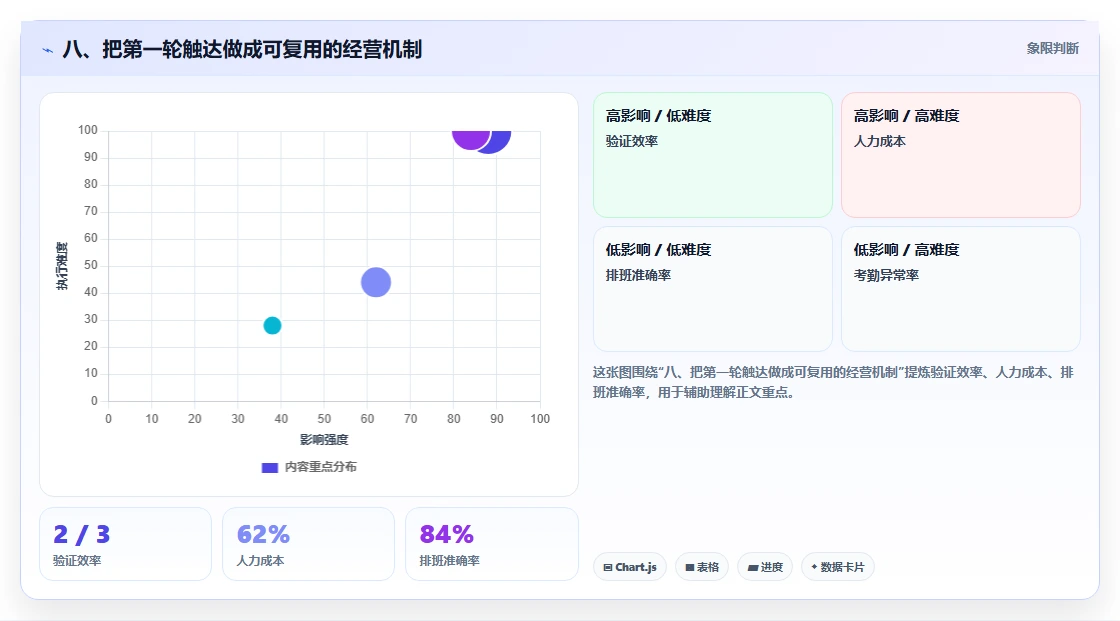The image size is (1120, 621).
Task: Open the 高影响 / 高难度 quadrant card
Action: click(x=961, y=154)
